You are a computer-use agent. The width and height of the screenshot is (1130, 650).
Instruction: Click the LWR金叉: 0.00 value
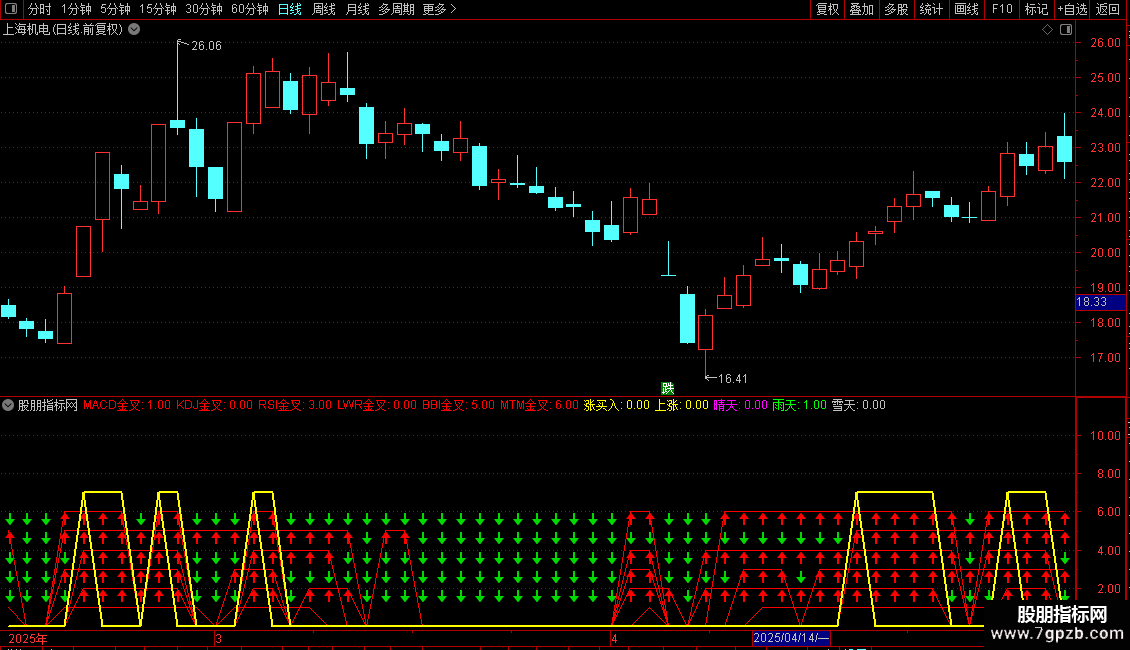[377, 405]
